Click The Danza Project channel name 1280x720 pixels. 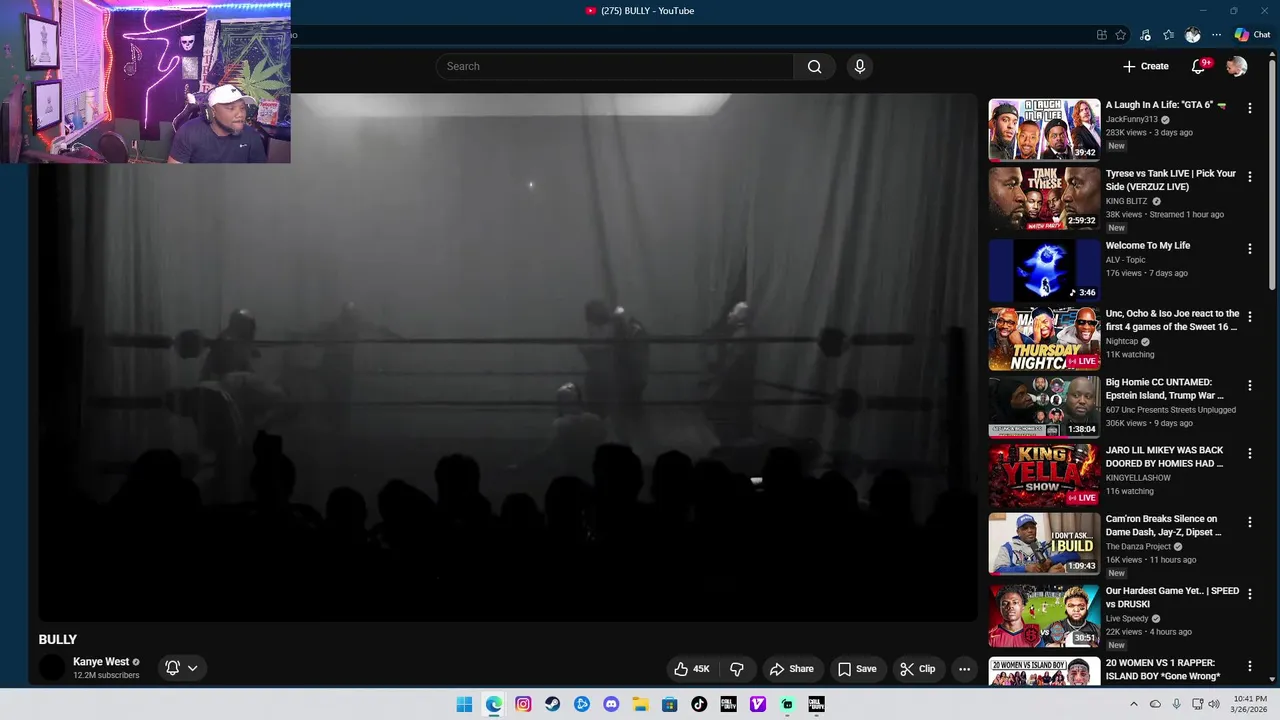click(x=1139, y=547)
